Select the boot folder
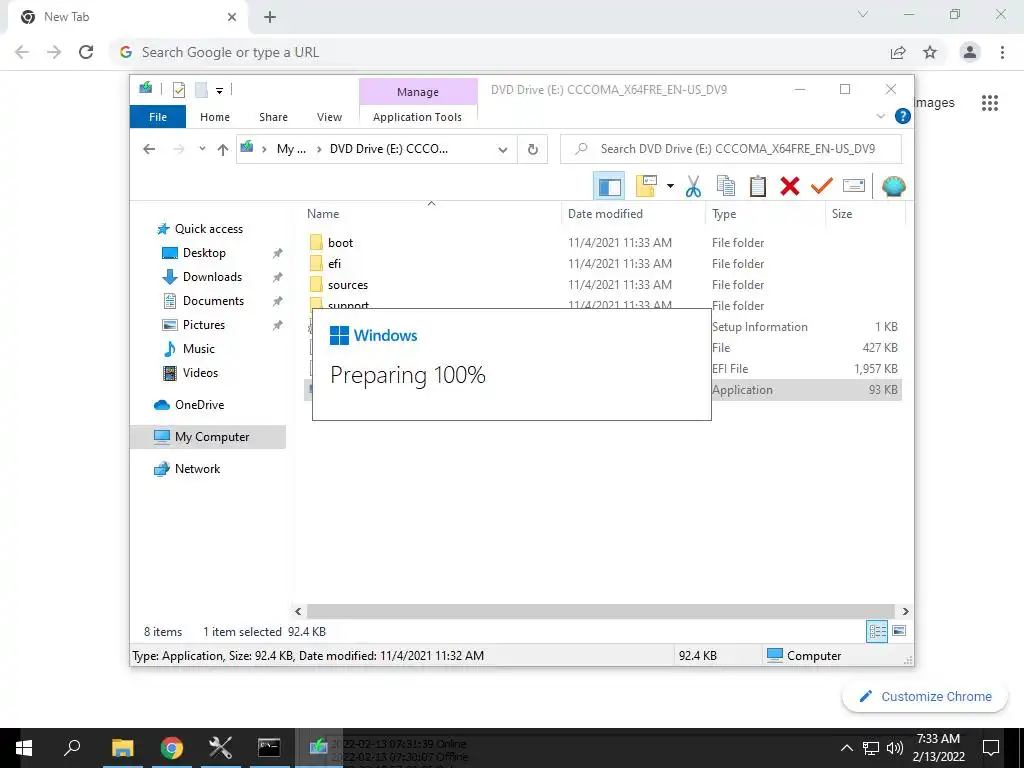 [x=340, y=243]
